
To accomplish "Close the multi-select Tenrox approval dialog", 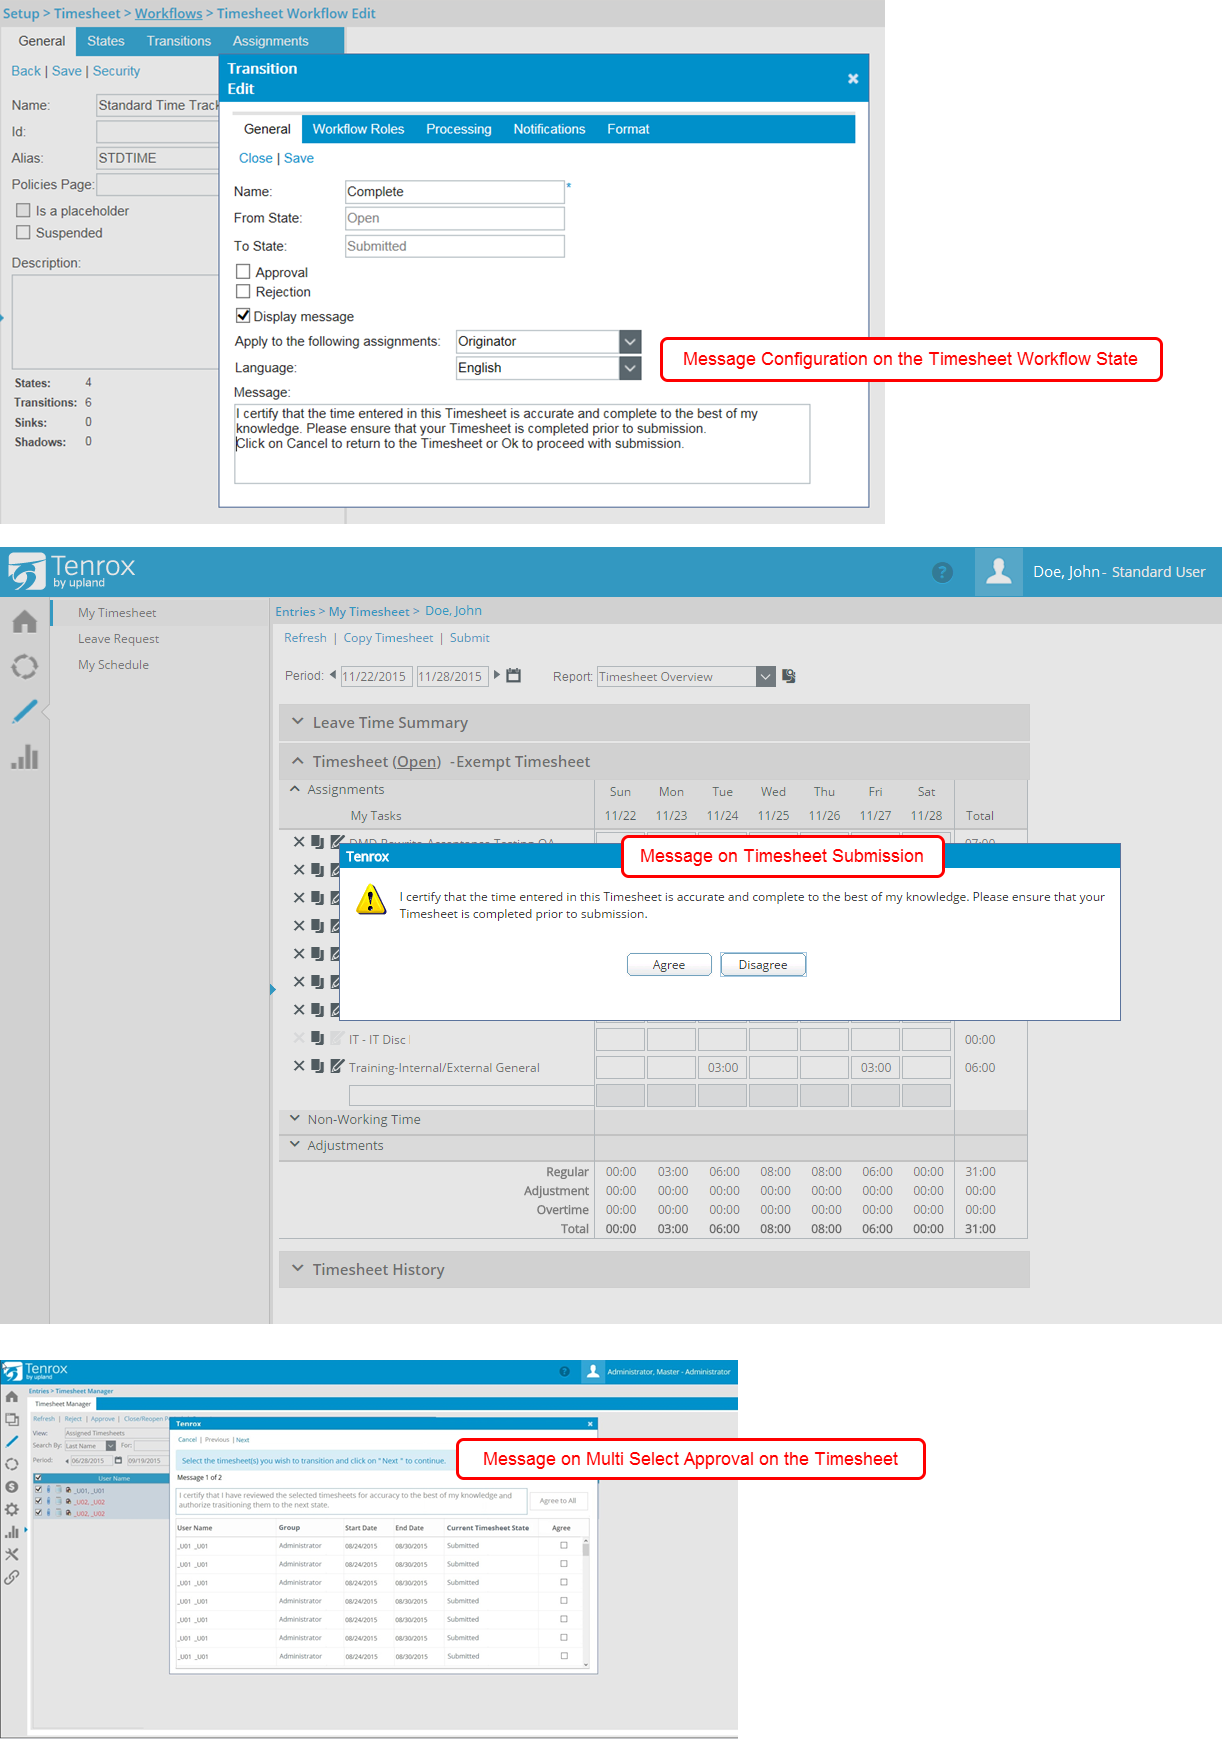I will click(x=590, y=1423).
